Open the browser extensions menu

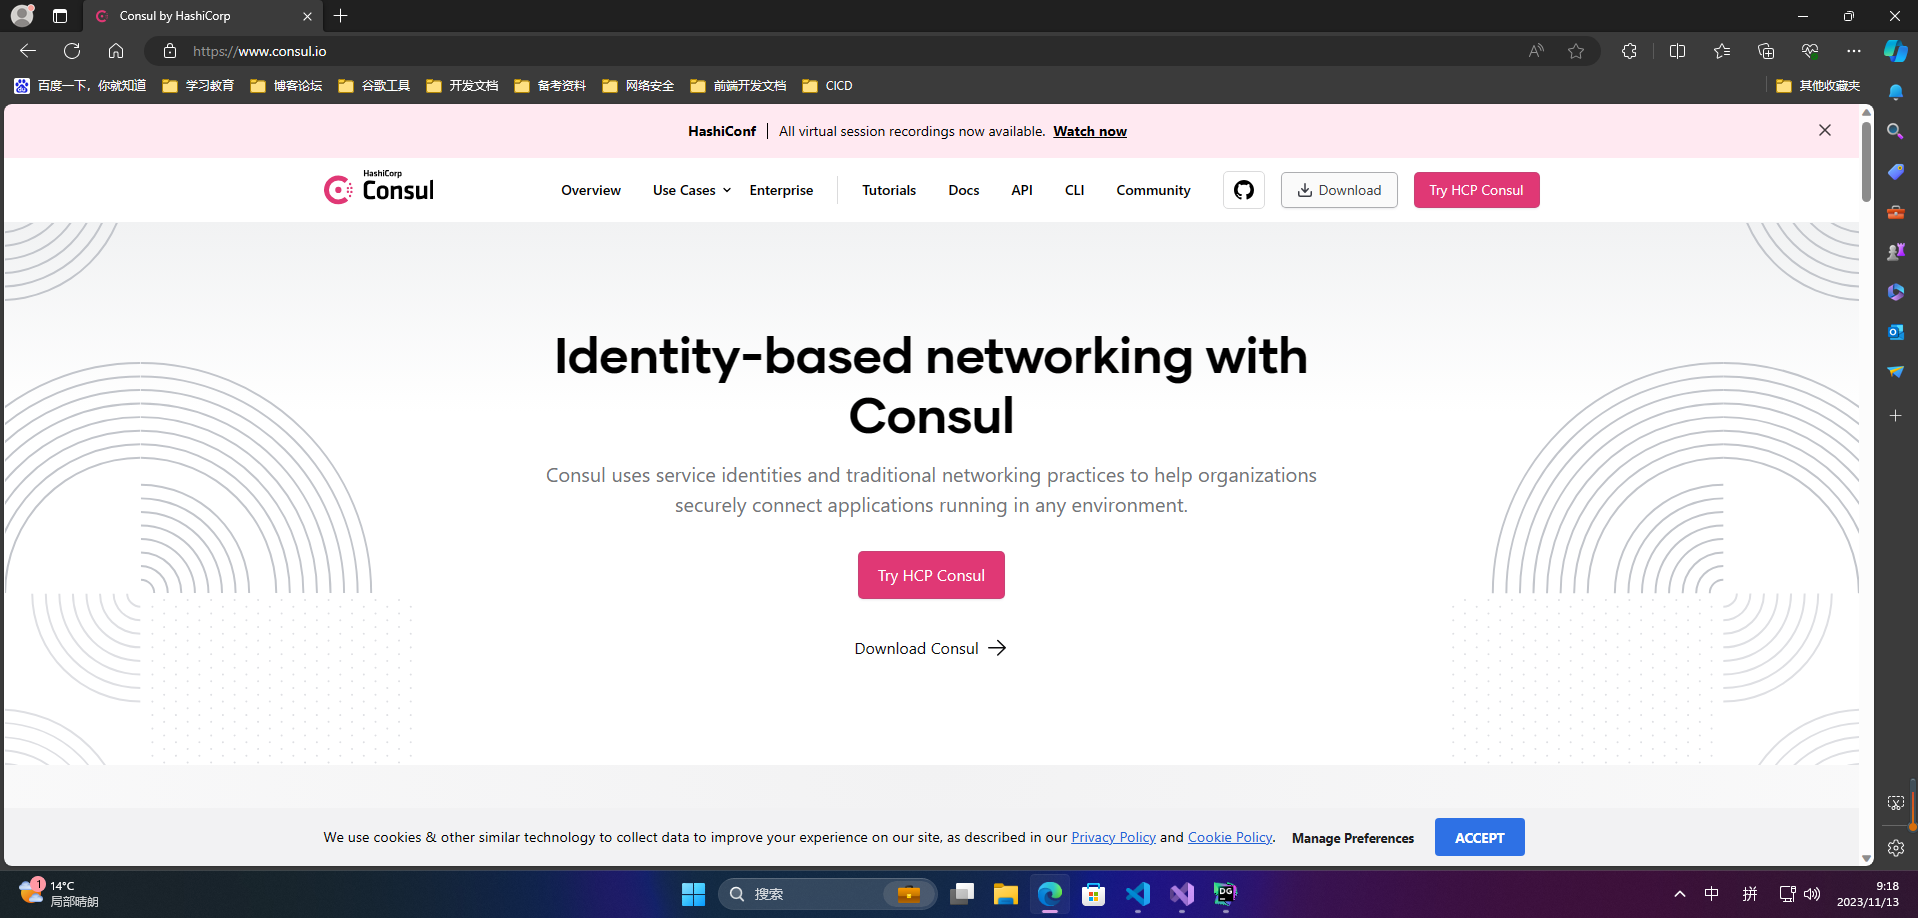[x=1629, y=51]
